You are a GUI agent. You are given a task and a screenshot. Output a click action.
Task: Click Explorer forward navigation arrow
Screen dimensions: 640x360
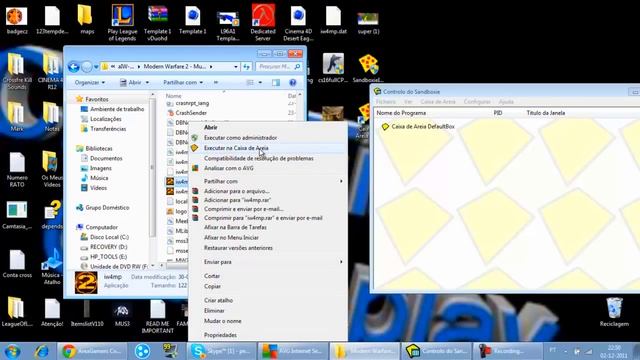87,67
